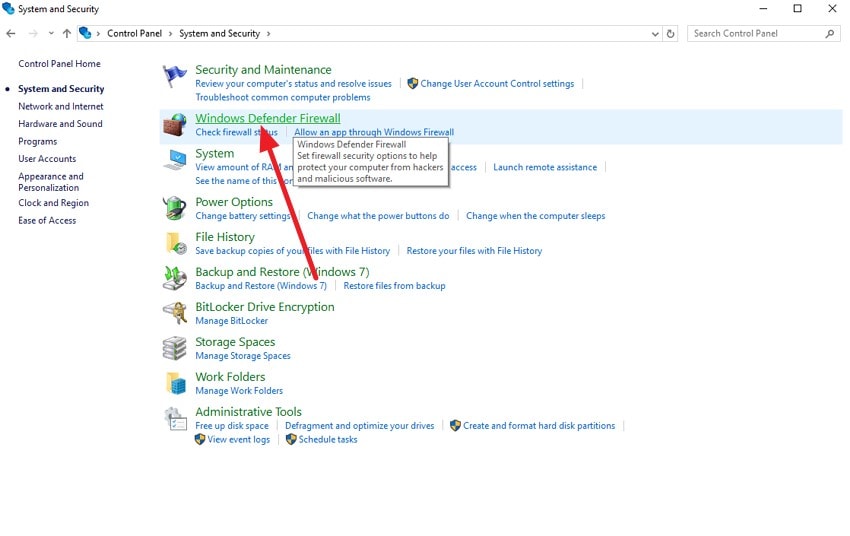850x536 pixels.
Task: Click Free up disk space link
Action: pos(231,426)
